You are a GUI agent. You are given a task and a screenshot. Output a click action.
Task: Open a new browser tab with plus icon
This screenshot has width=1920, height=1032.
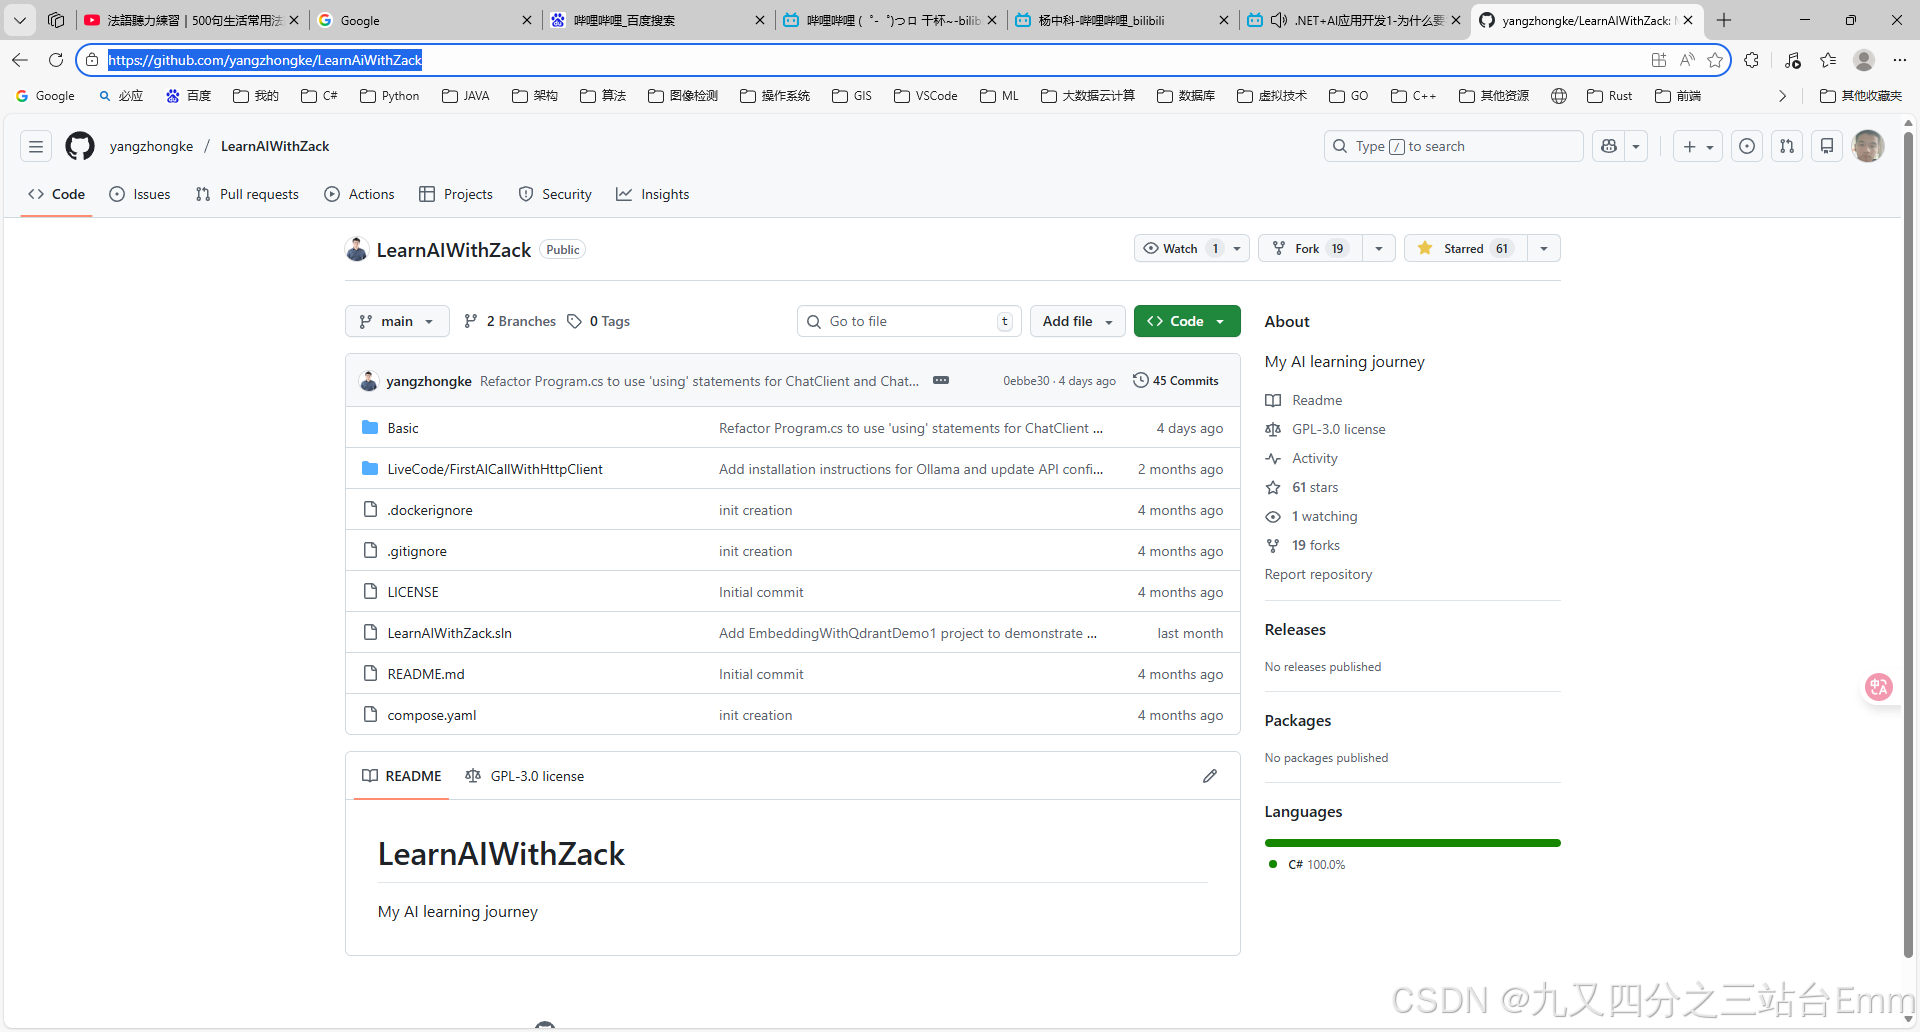(1724, 20)
